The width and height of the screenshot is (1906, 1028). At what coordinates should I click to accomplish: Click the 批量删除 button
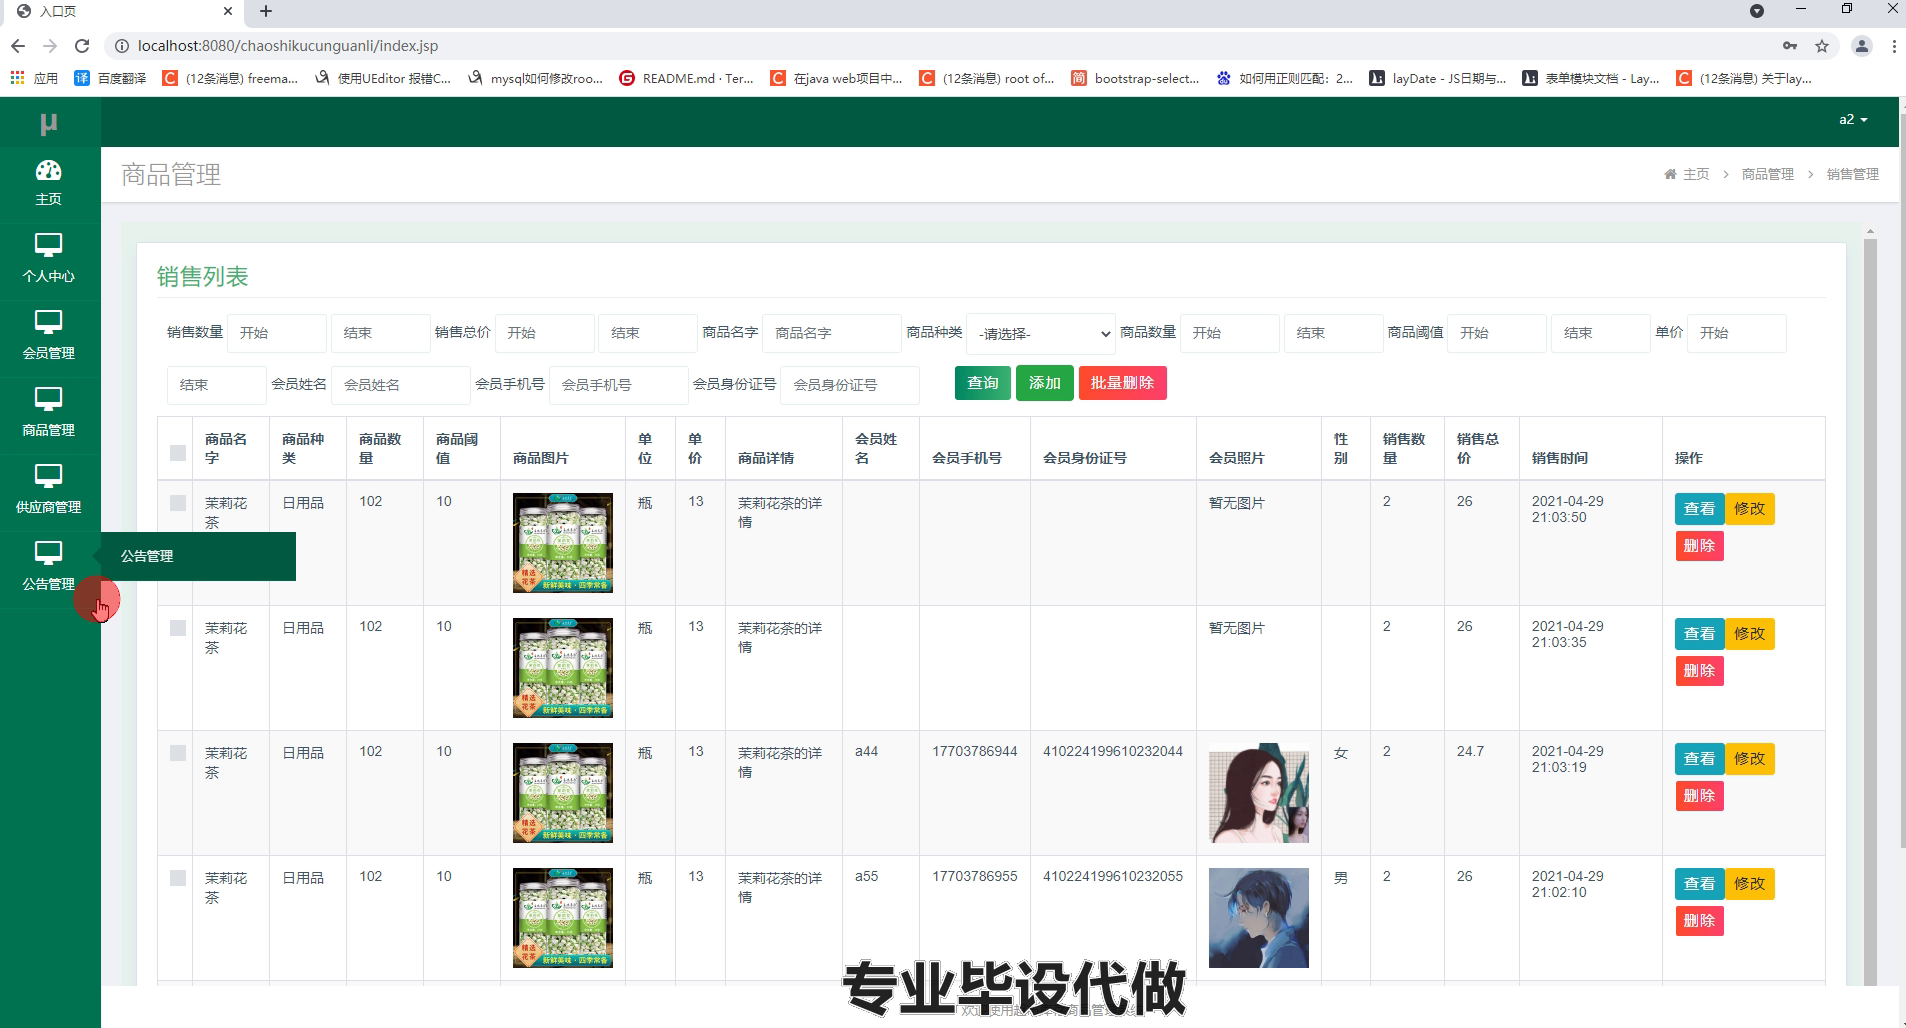point(1123,383)
